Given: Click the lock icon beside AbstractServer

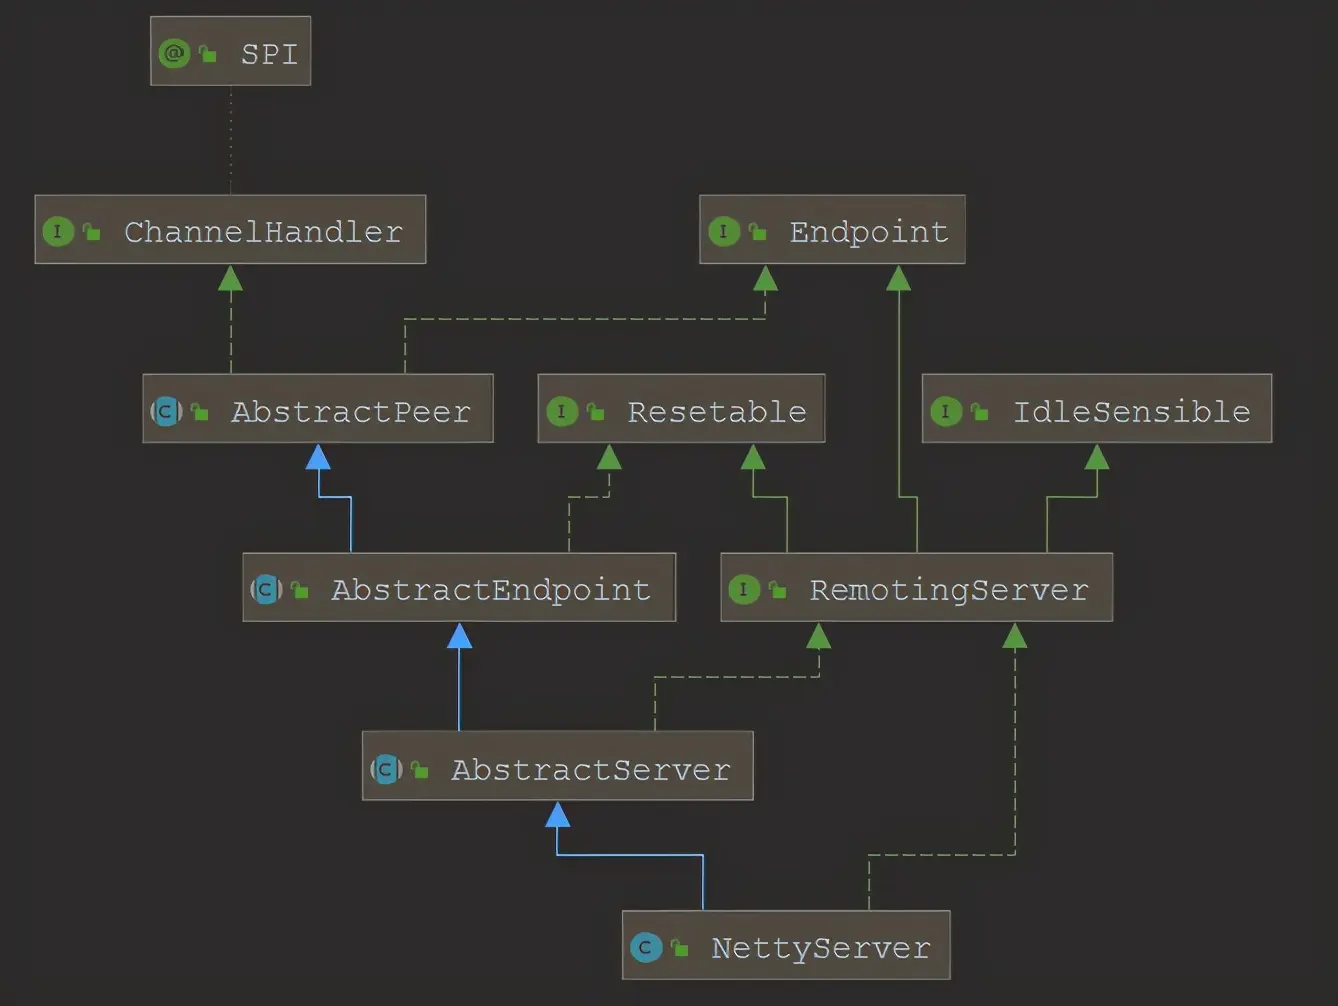Looking at the screenshot, I should point(420,769).
